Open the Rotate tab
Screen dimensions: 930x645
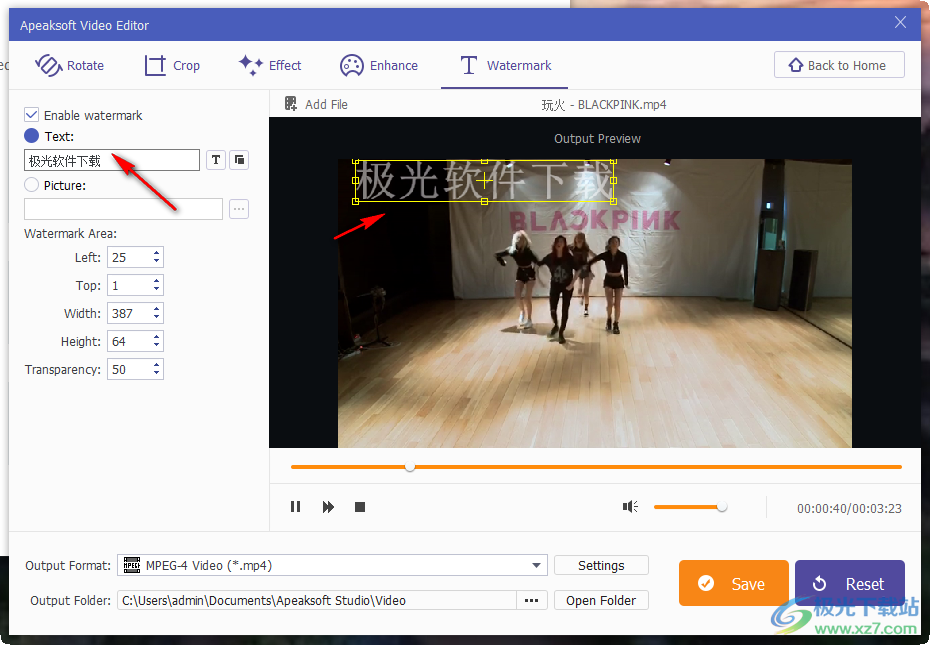(69, 65)
